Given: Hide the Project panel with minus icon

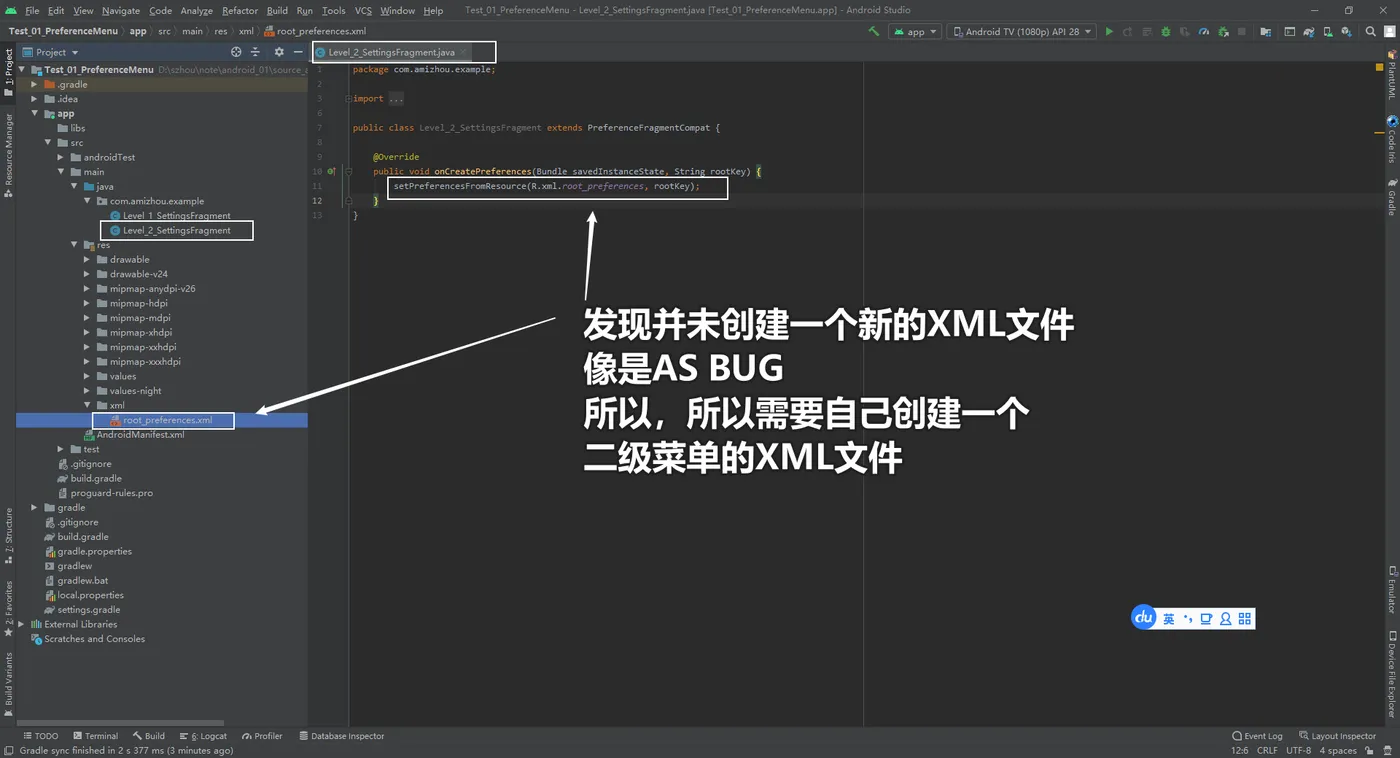Looking at the screenshot, I should point(297,52).
